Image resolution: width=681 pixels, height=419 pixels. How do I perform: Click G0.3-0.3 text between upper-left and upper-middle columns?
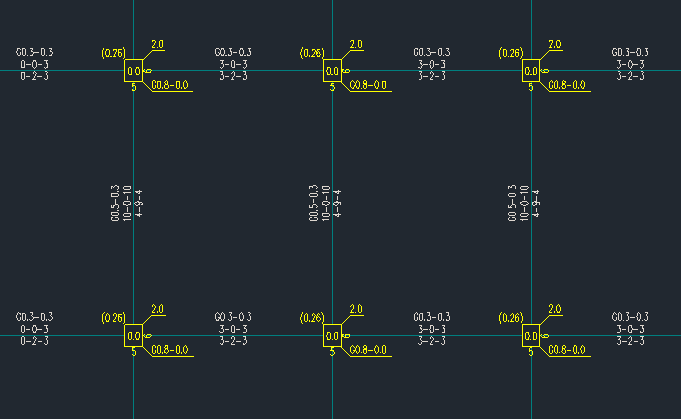(233, 53)
